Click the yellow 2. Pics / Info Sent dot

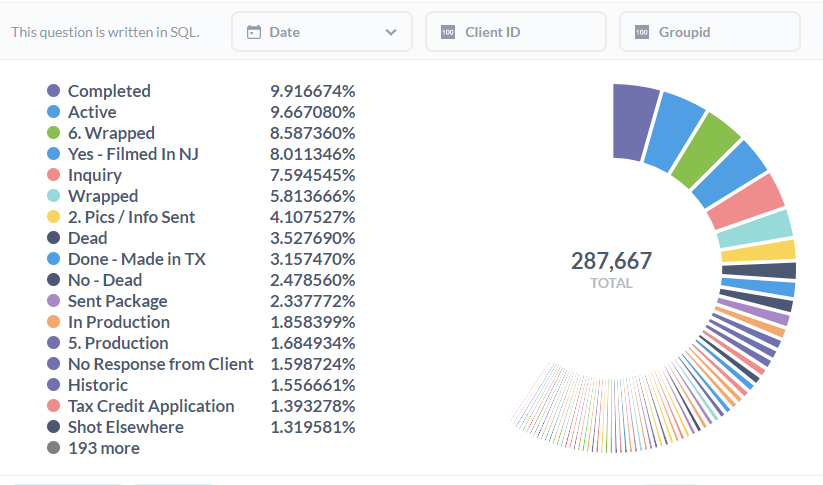point(54,217)
